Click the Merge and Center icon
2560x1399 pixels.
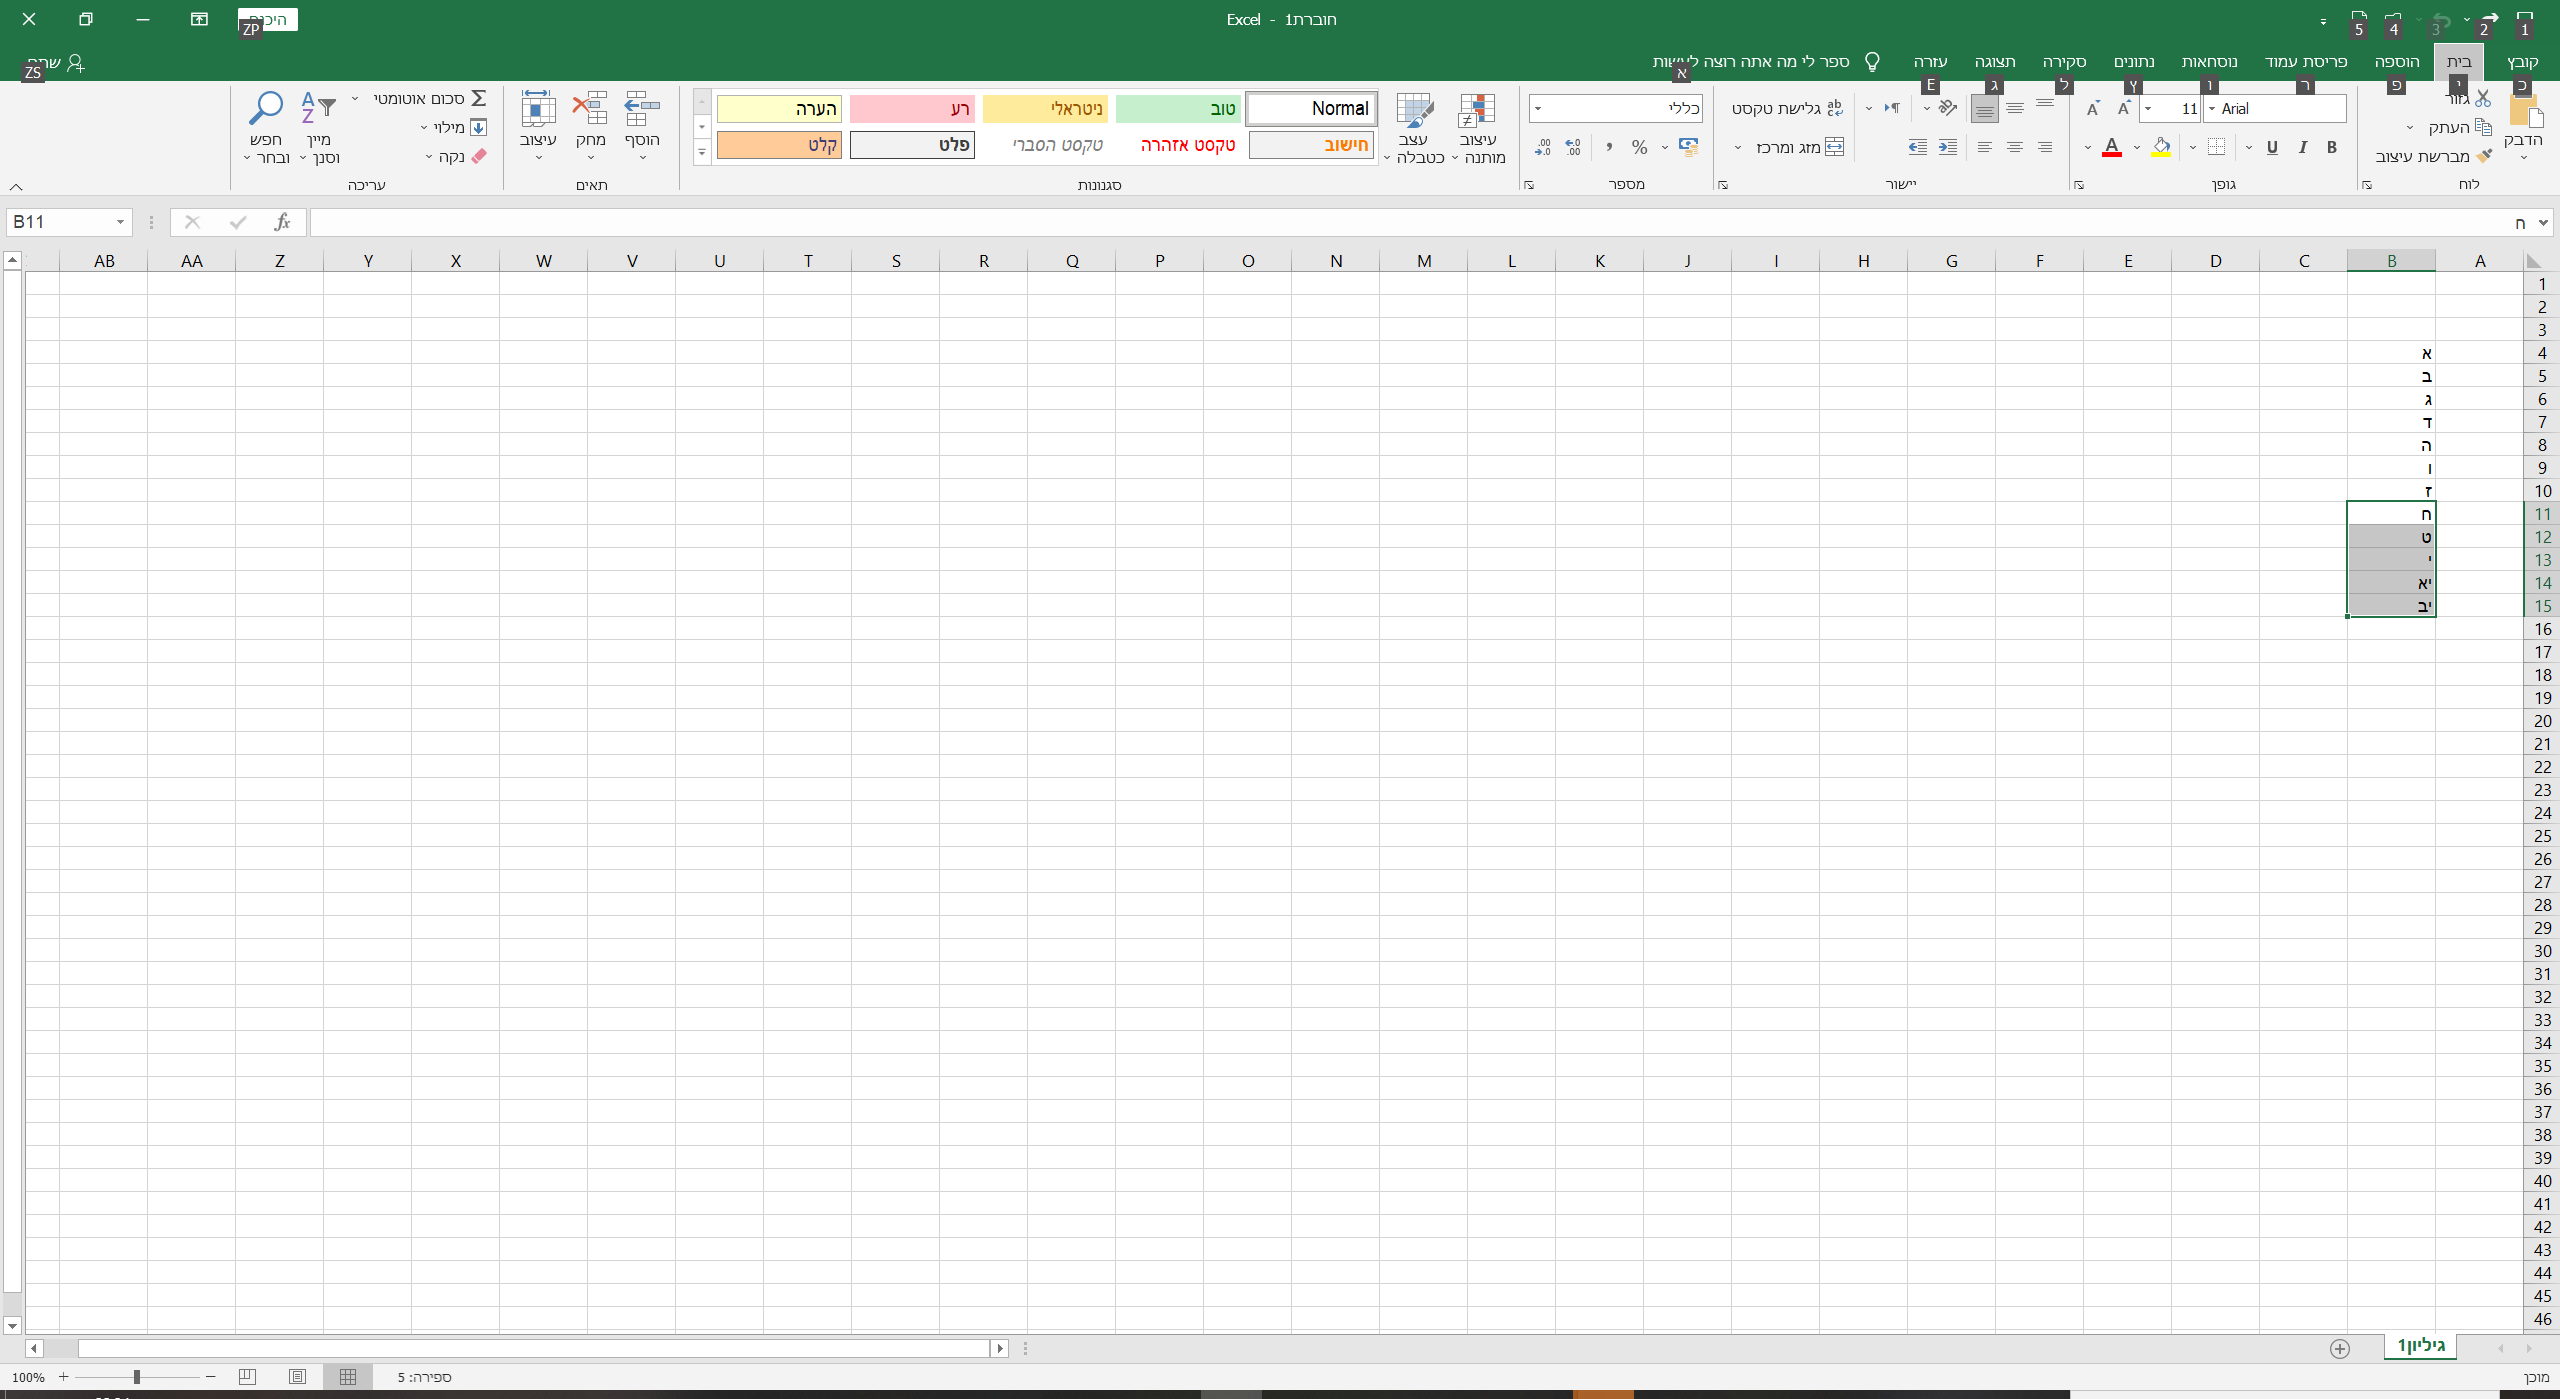(1834, 147)
